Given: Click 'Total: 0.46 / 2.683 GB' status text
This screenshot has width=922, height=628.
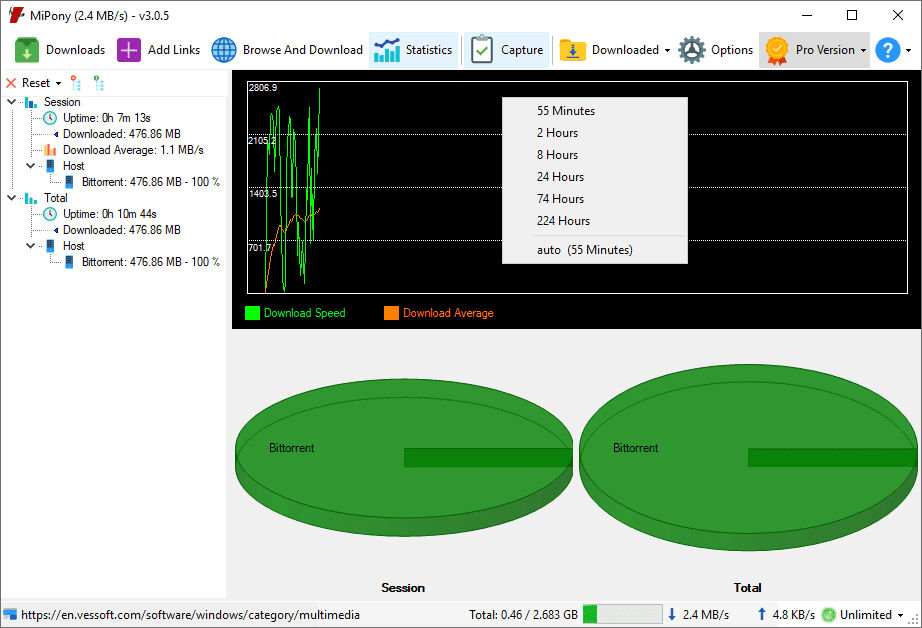Looking at the screenshot, I should tap(523, 615).
